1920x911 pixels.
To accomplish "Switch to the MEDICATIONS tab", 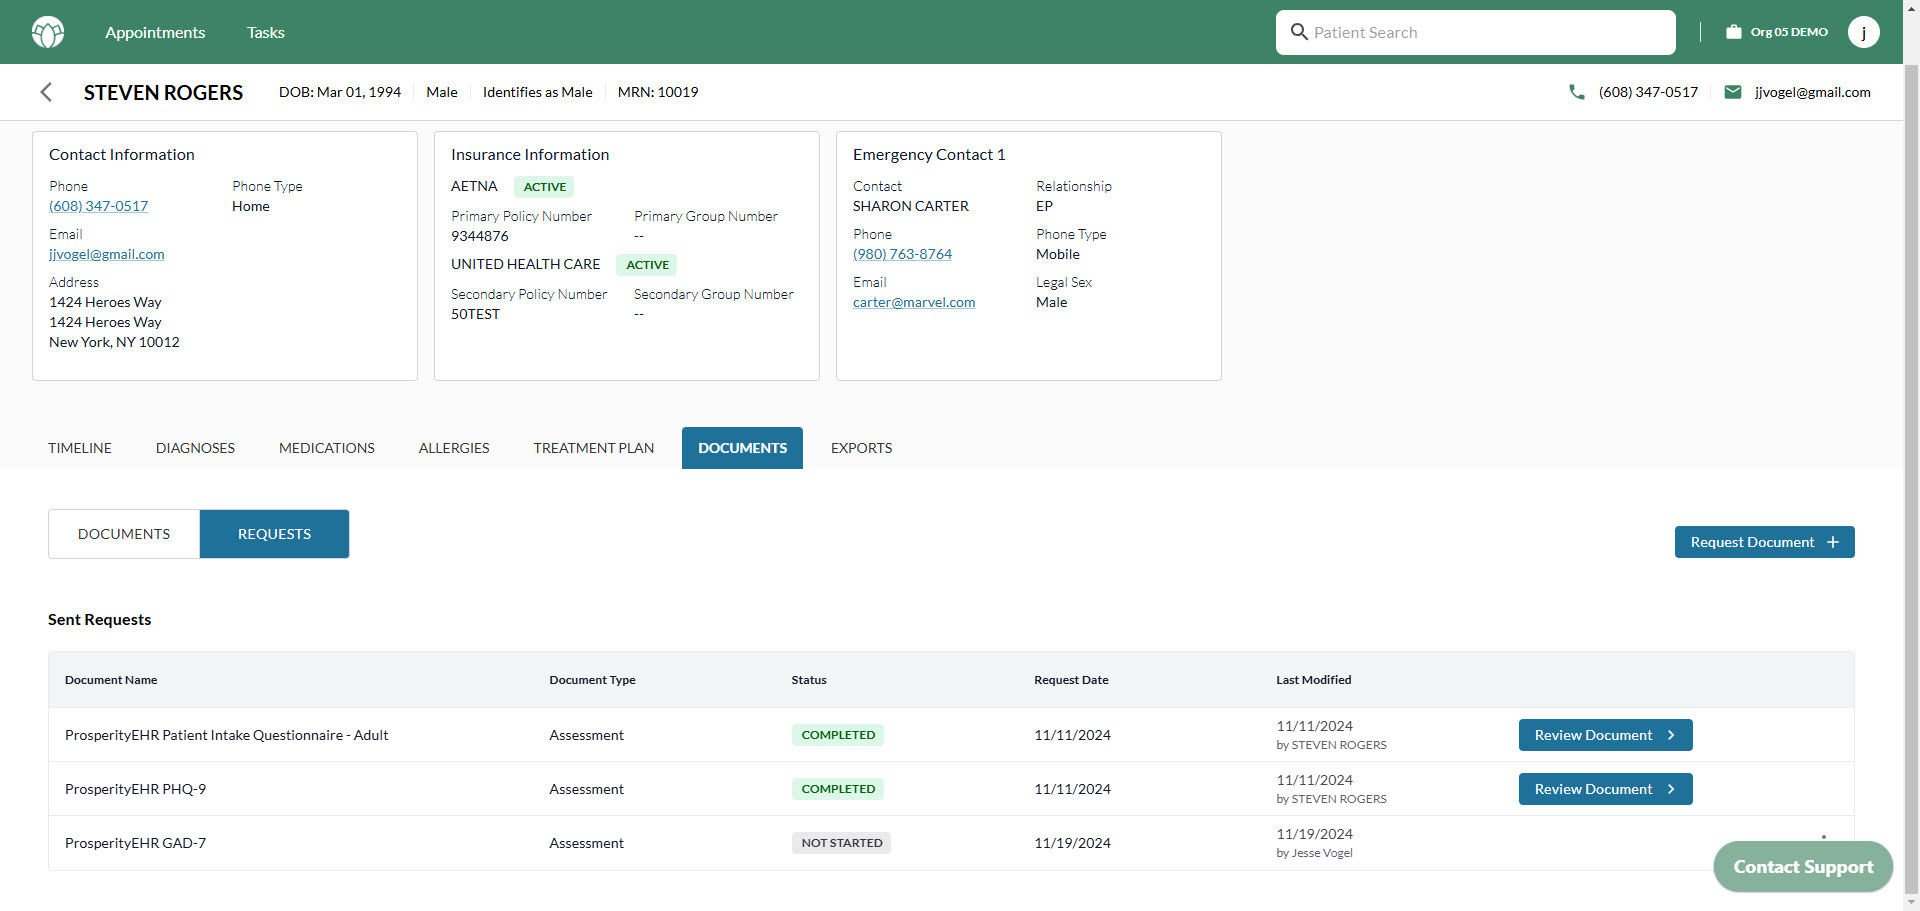I will [326, 447].
